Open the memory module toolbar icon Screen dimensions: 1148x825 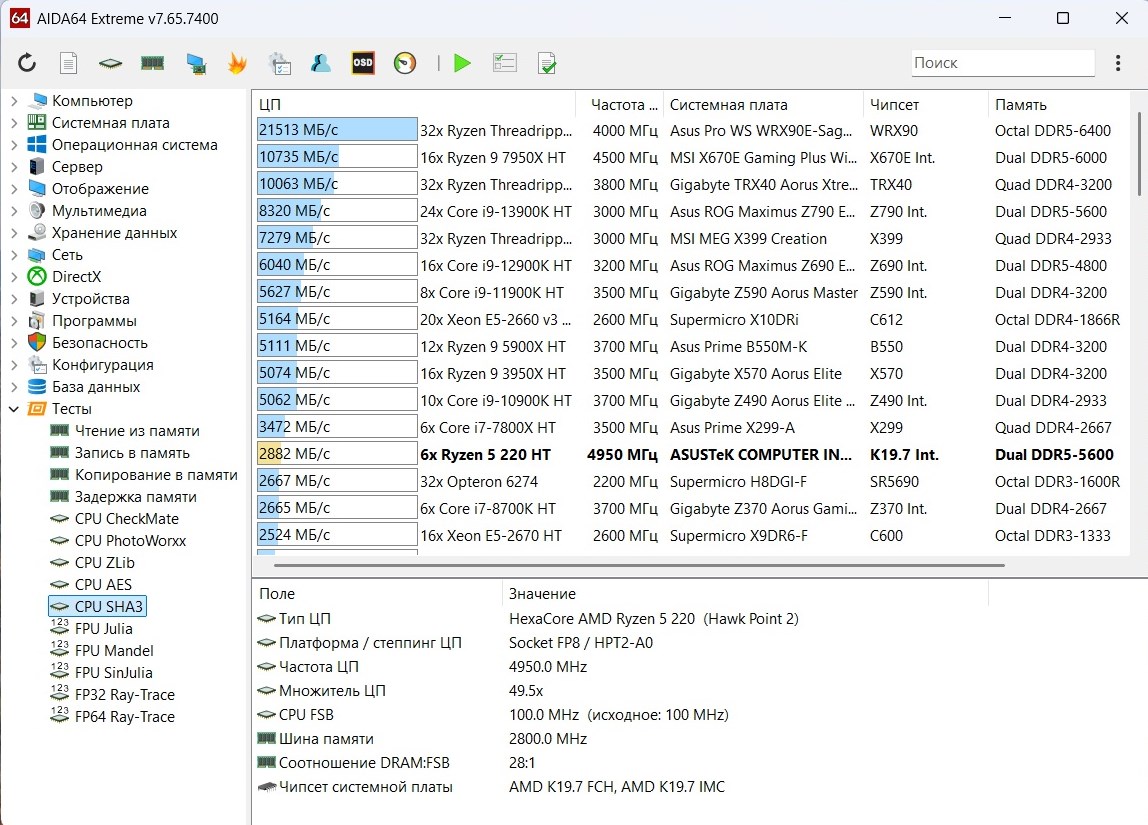click(x=152, y=63)
